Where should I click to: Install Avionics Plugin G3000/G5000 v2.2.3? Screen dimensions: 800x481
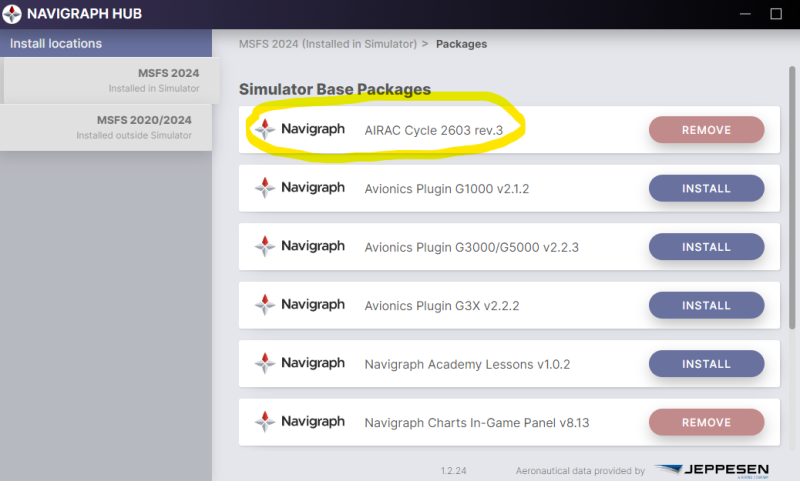click(707, 247)
